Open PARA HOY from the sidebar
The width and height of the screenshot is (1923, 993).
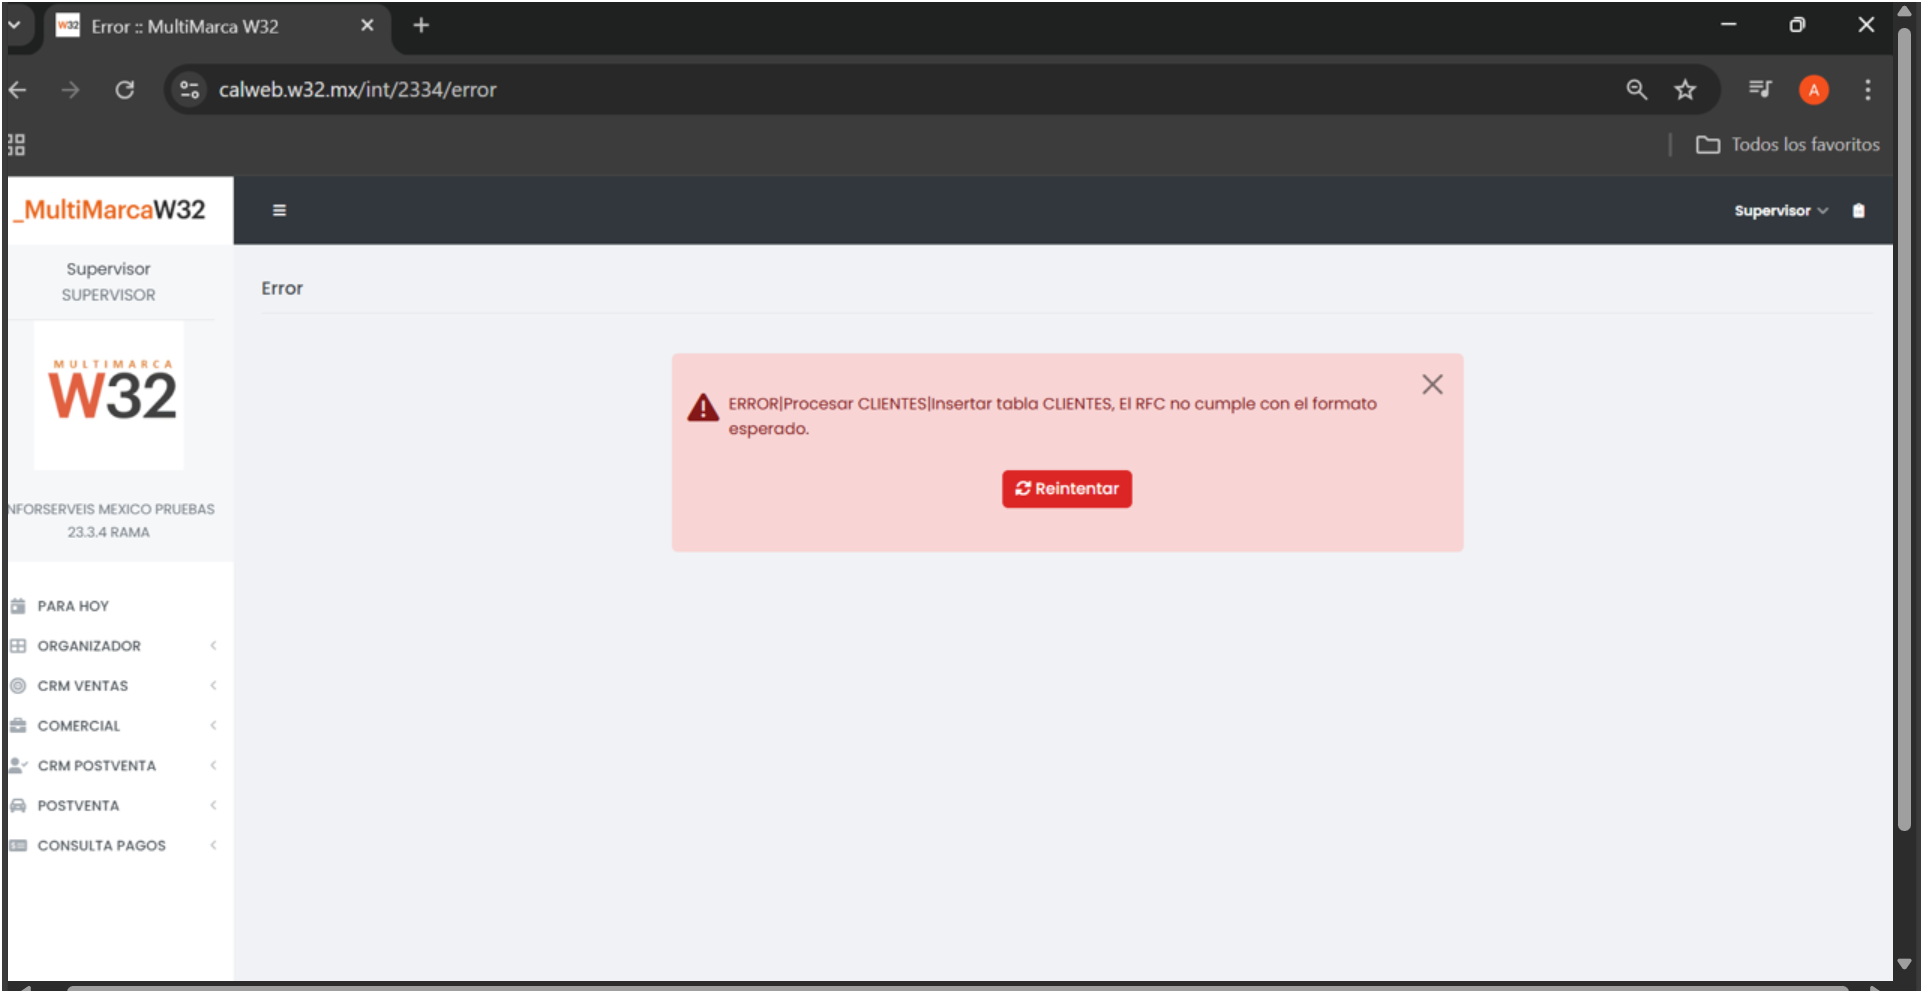pos(73,606)
